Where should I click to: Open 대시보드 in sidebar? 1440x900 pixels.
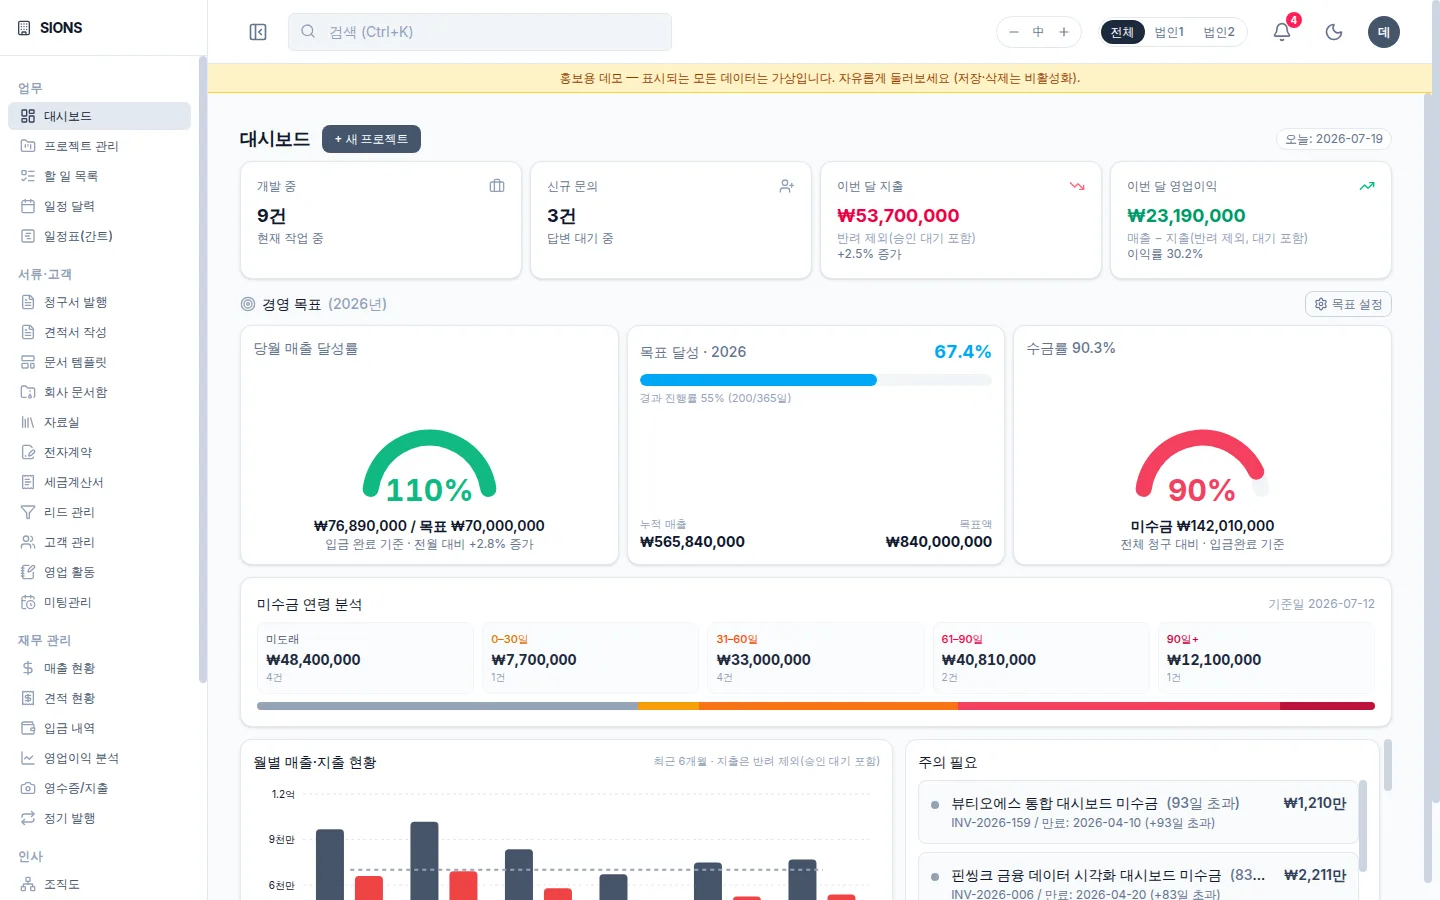99,116
